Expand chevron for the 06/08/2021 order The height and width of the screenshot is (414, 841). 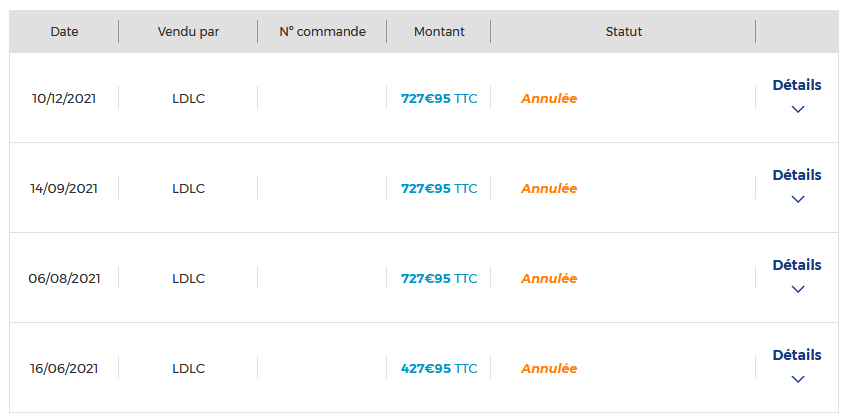[797, 289]
